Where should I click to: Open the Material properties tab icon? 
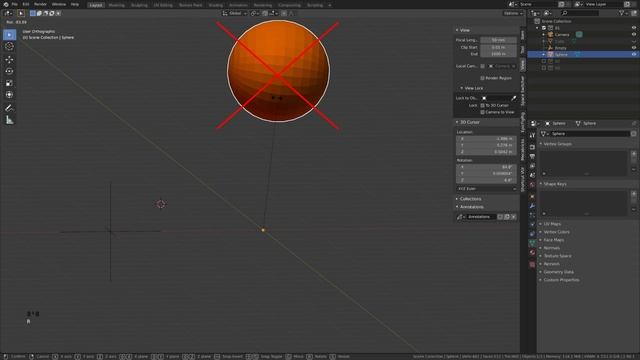(x=532, y=253)
